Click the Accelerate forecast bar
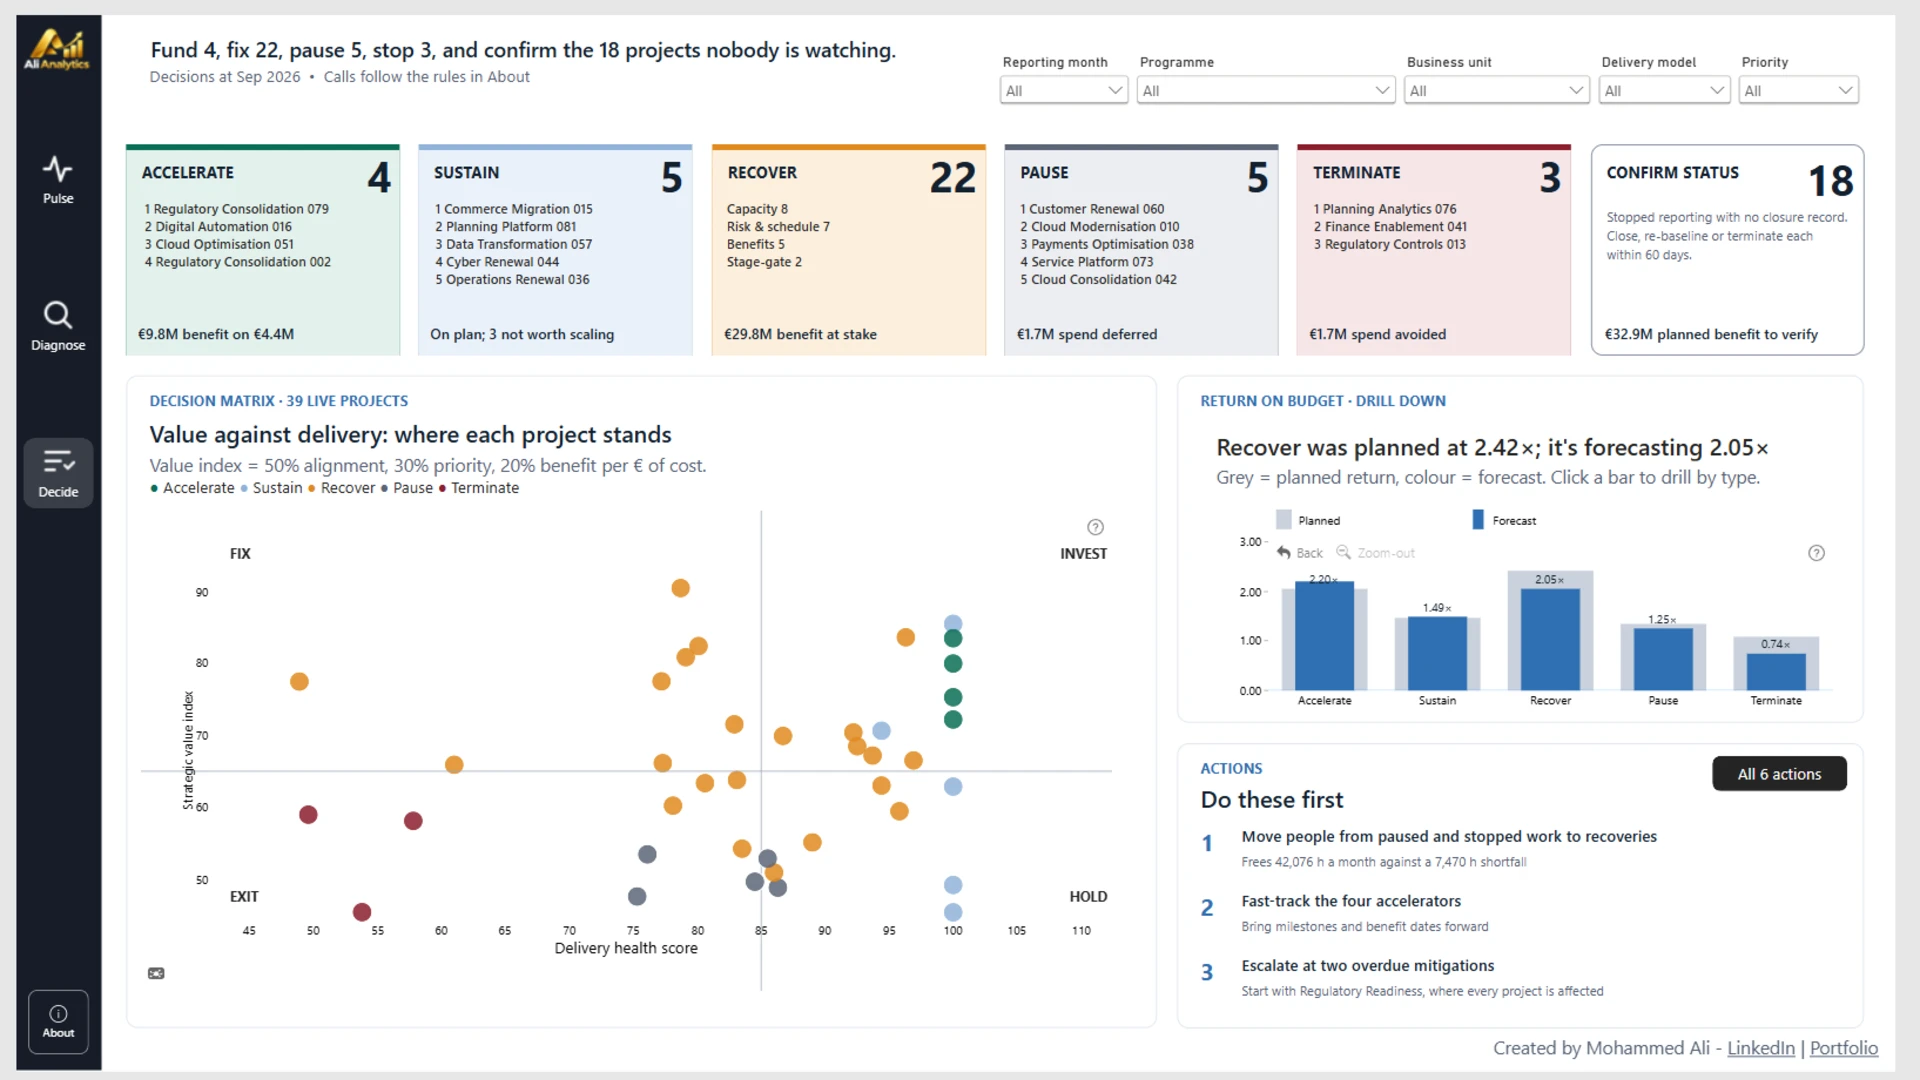The width and height of the screenshot is (1920, 1080). pyautogui.click(x=1324, y=636)
